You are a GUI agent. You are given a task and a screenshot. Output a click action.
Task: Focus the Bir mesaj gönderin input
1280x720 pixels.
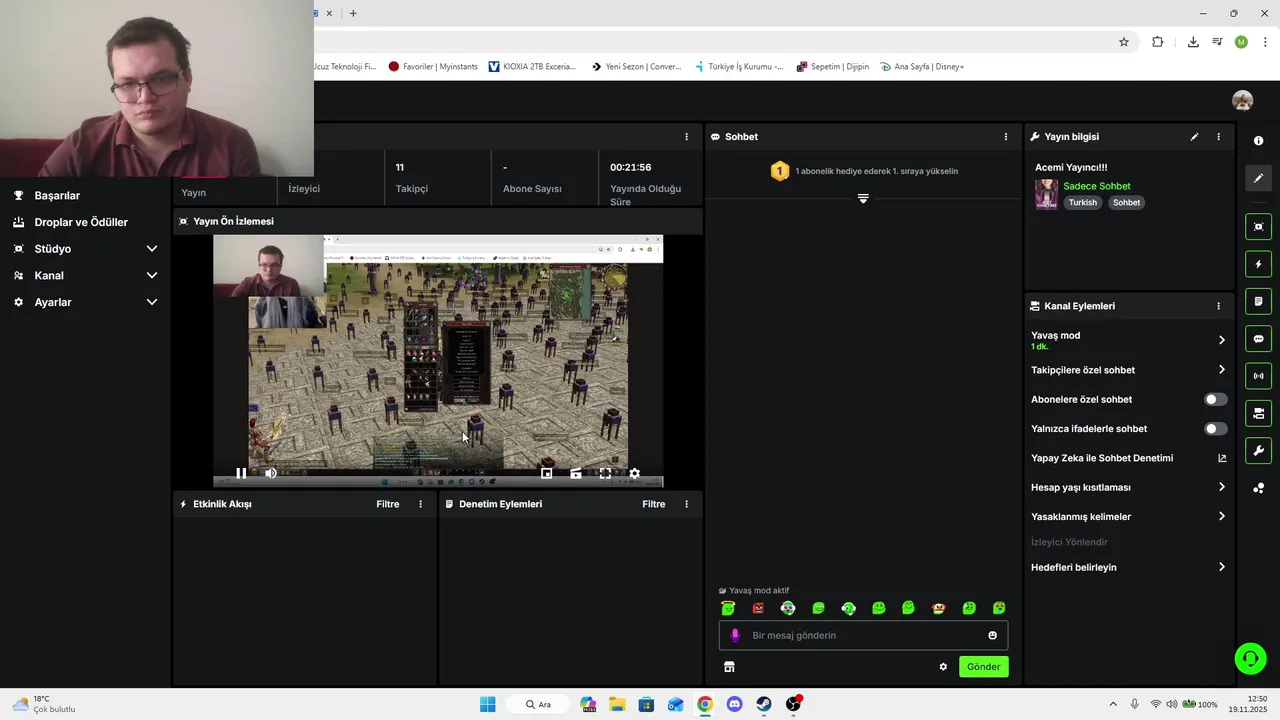point(863,635)
